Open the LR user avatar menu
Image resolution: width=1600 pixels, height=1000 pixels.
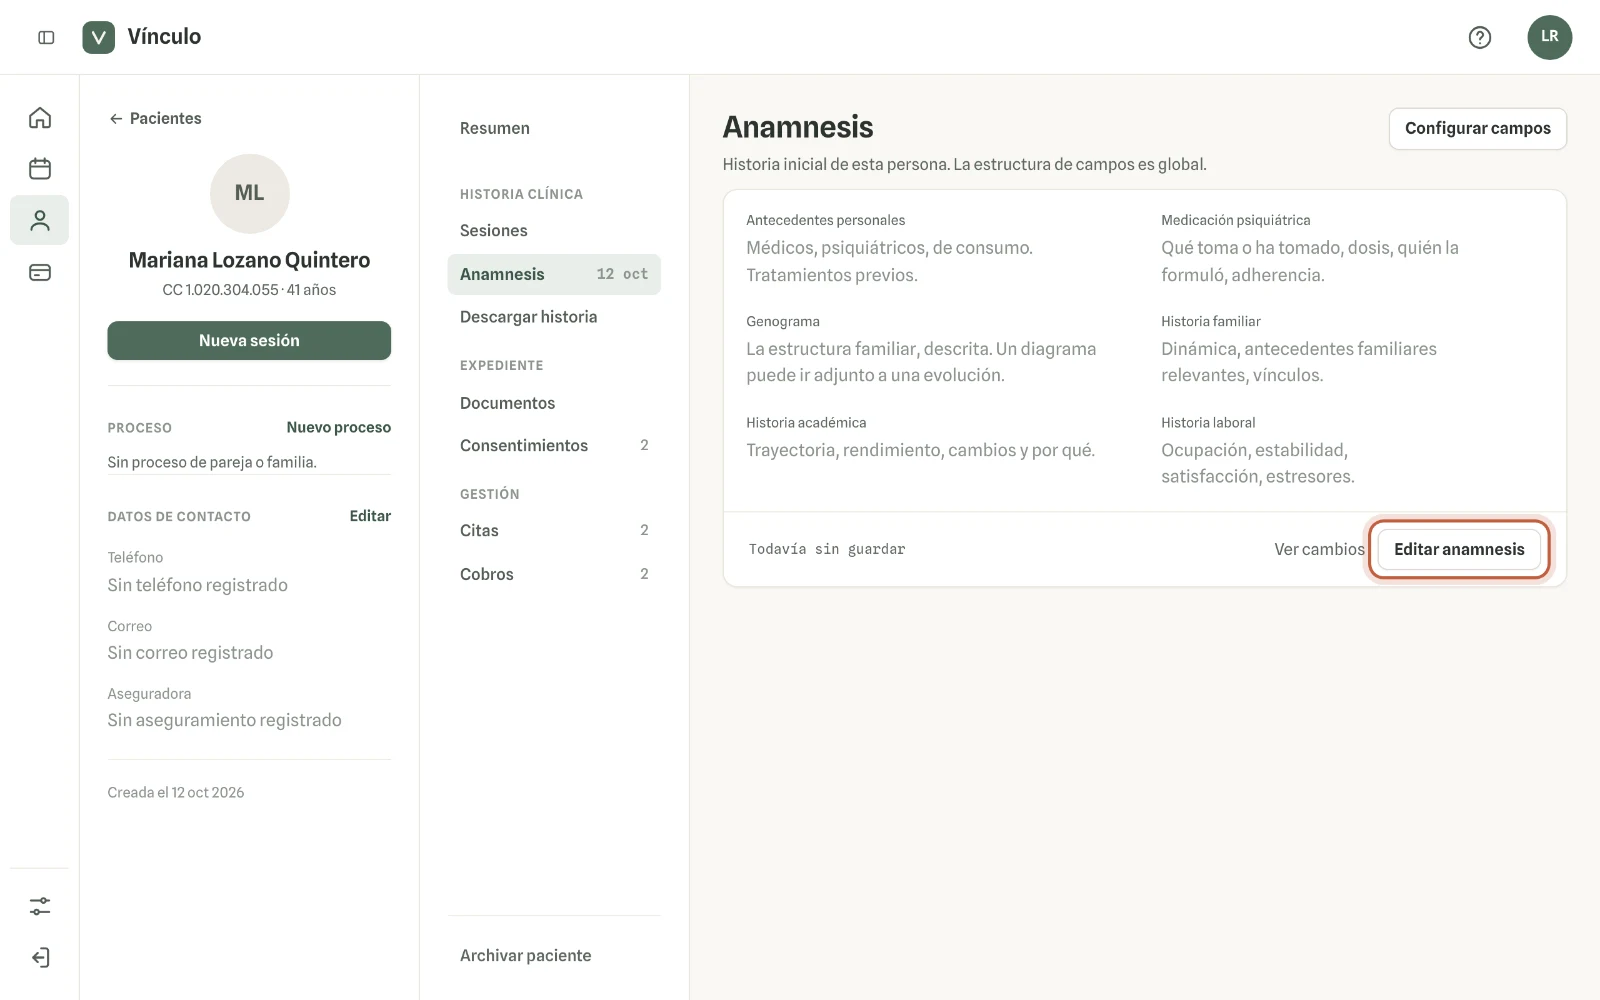1549,37
